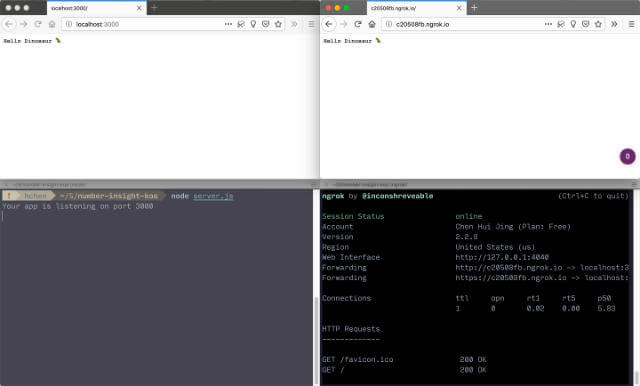Bookmark the ngrok.io page with star
This screenshot has width=640, height=386.
click(x=598, y=24)
